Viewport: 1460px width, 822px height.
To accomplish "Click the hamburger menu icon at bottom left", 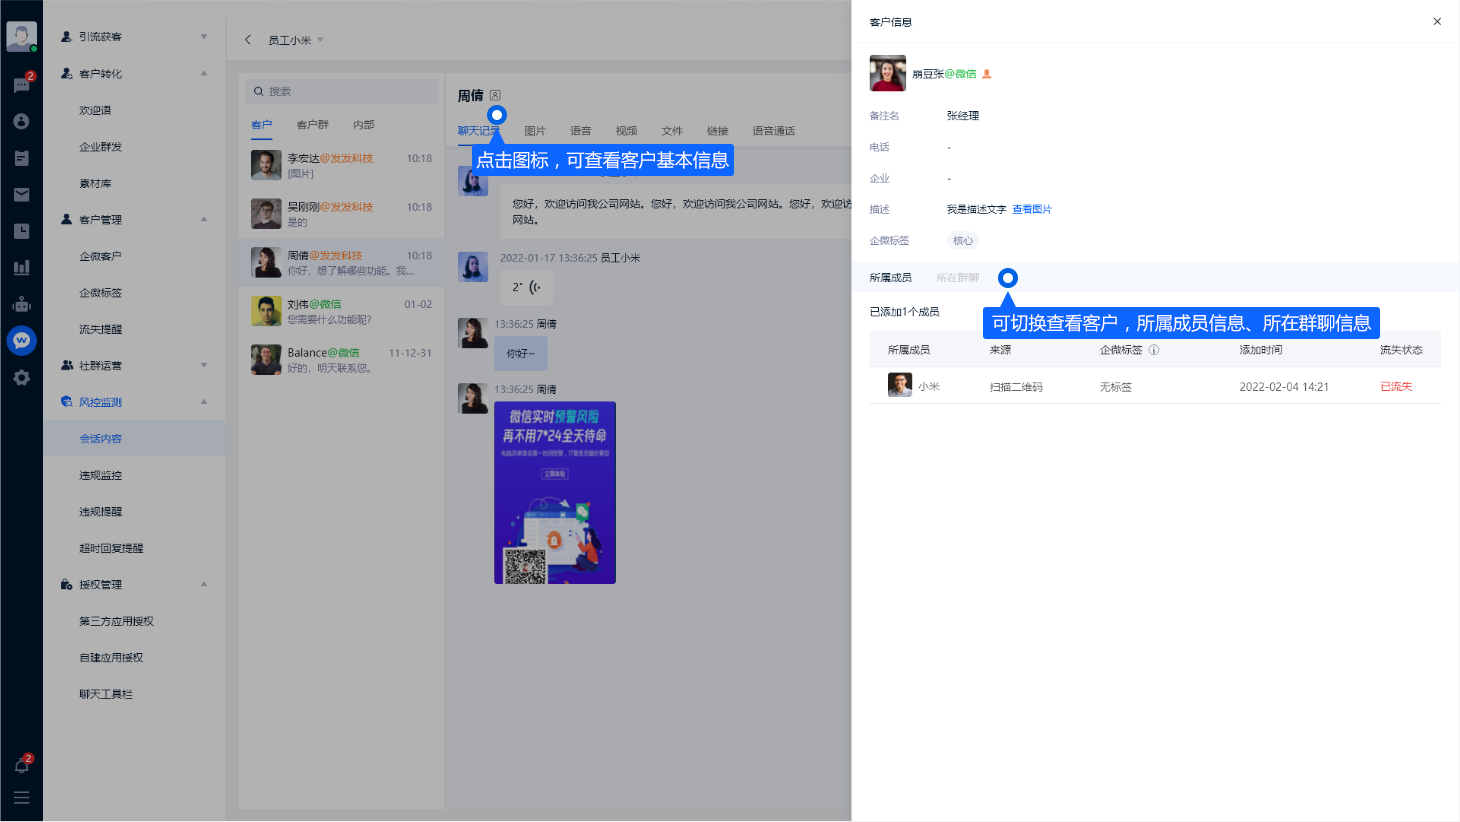I will (21, 798).
